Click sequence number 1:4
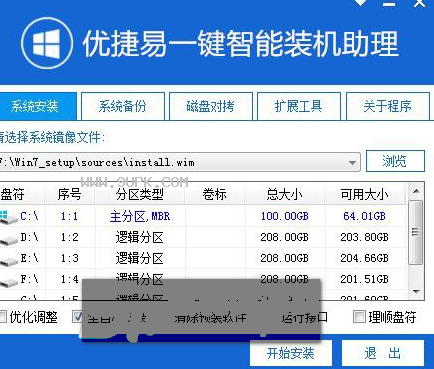 pos(69,279)
